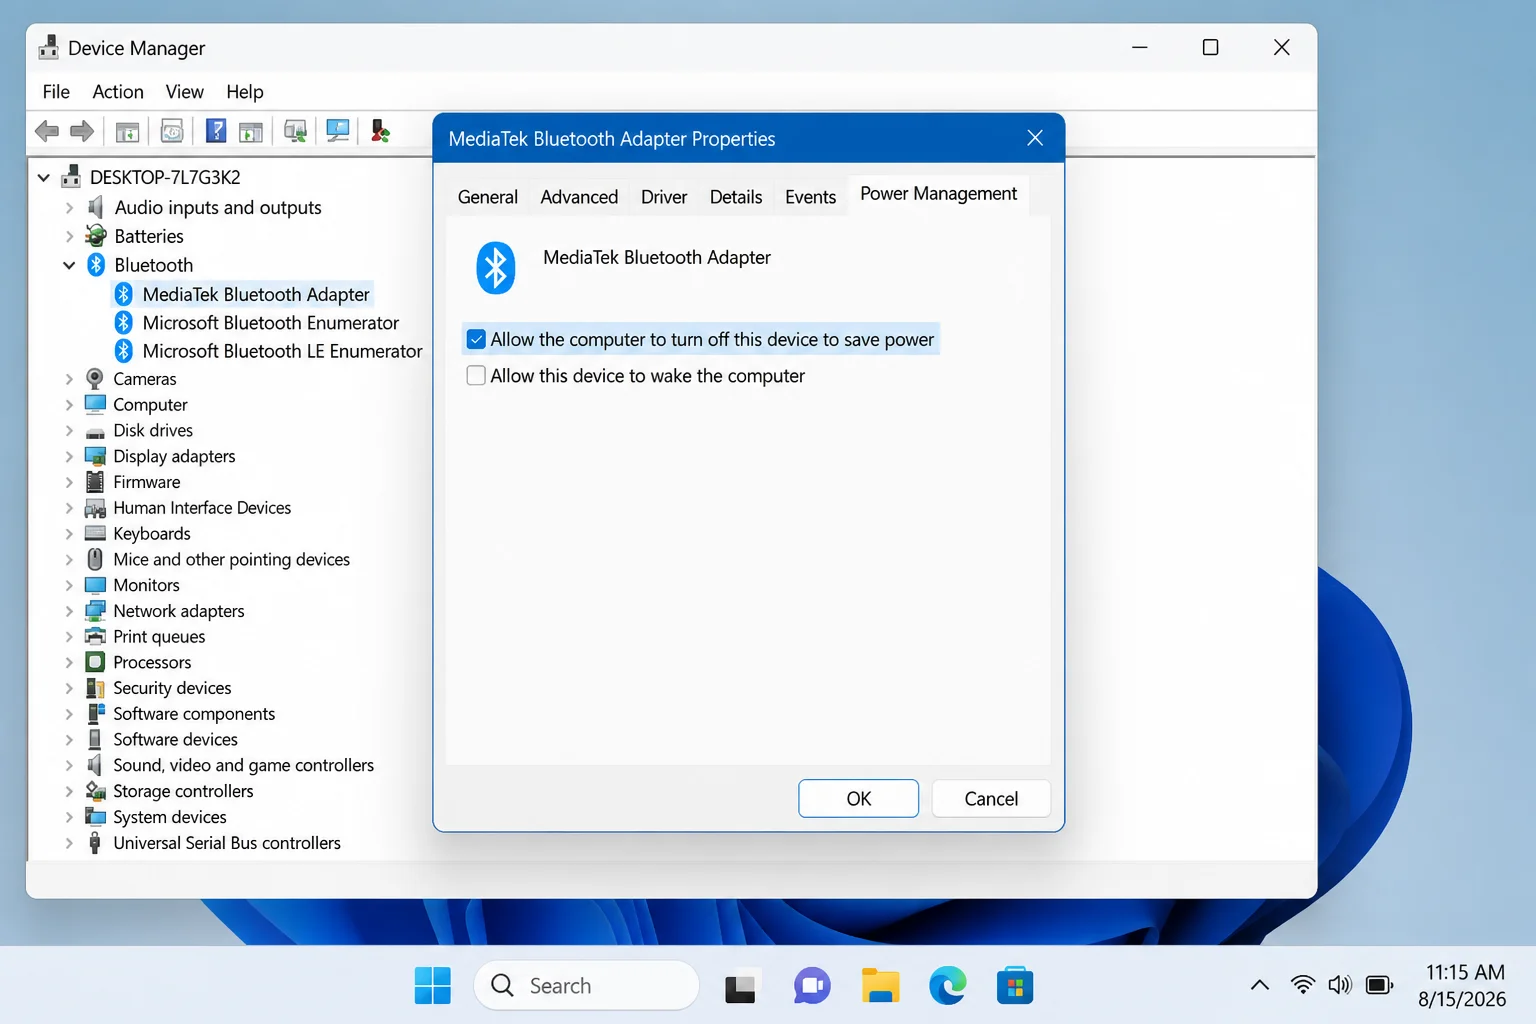Confirm the dialog with OK

click(858, 799)
